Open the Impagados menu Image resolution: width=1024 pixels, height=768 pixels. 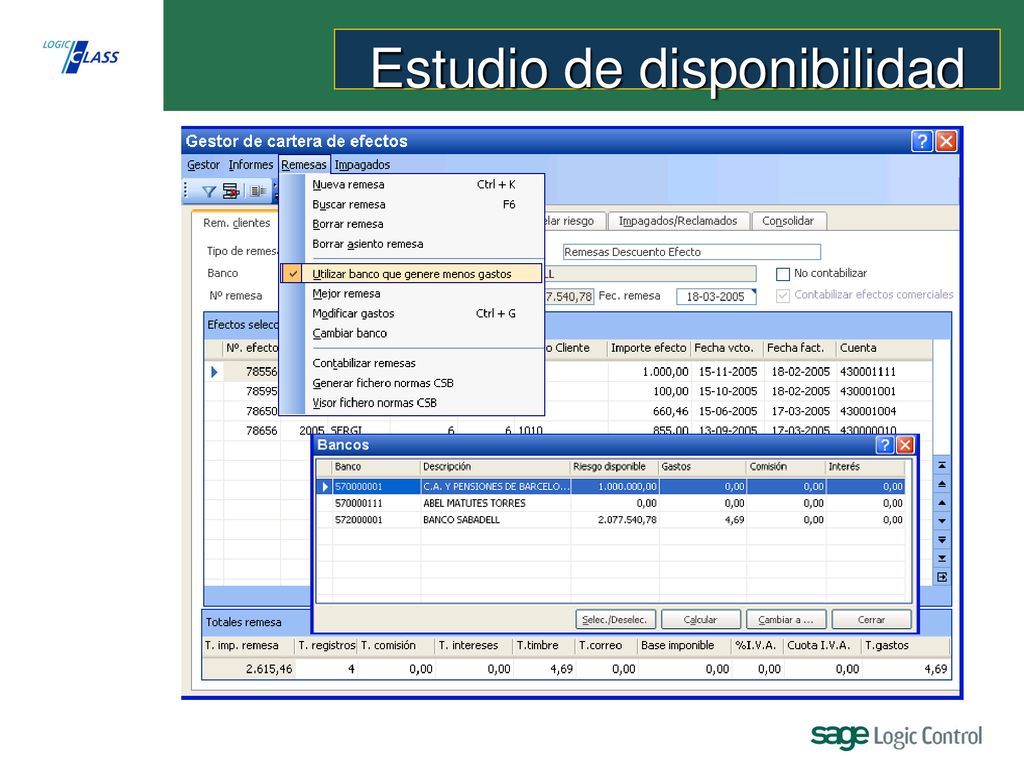click(x=362, y=165)
